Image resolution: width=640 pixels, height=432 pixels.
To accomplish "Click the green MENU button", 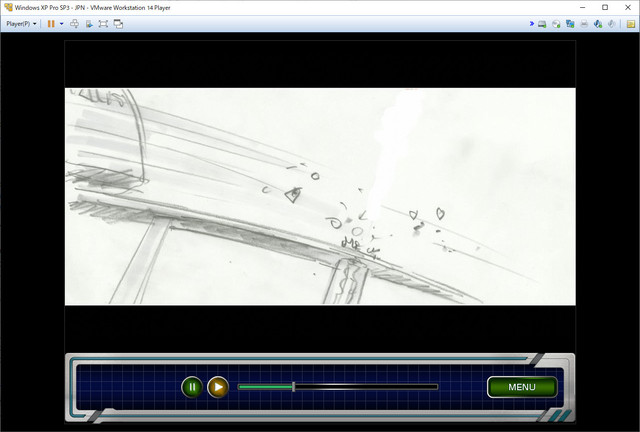I will coord(522,387).
